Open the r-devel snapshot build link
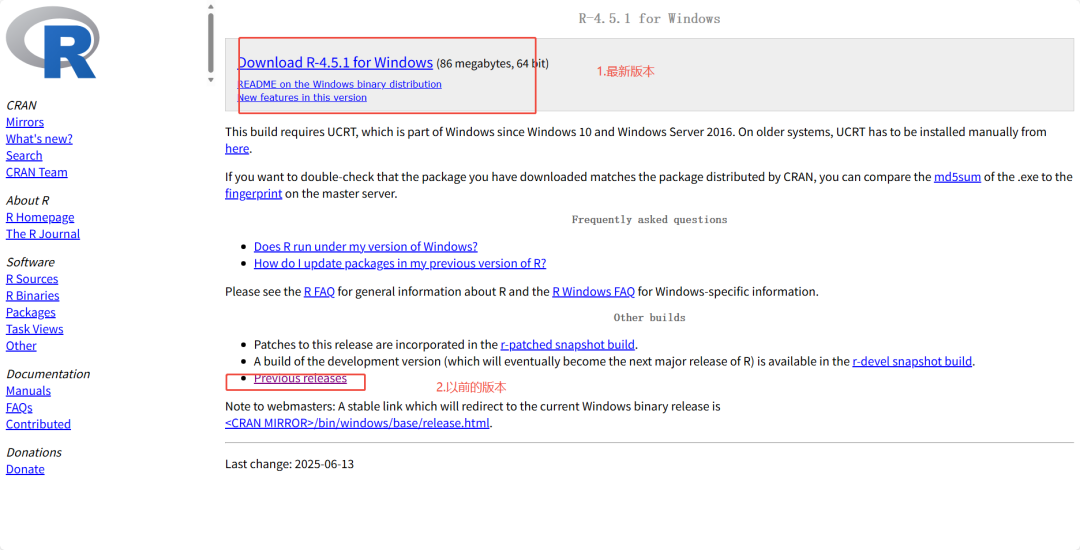Screen dimensions: 1080x550 click(x=912, y=361)
